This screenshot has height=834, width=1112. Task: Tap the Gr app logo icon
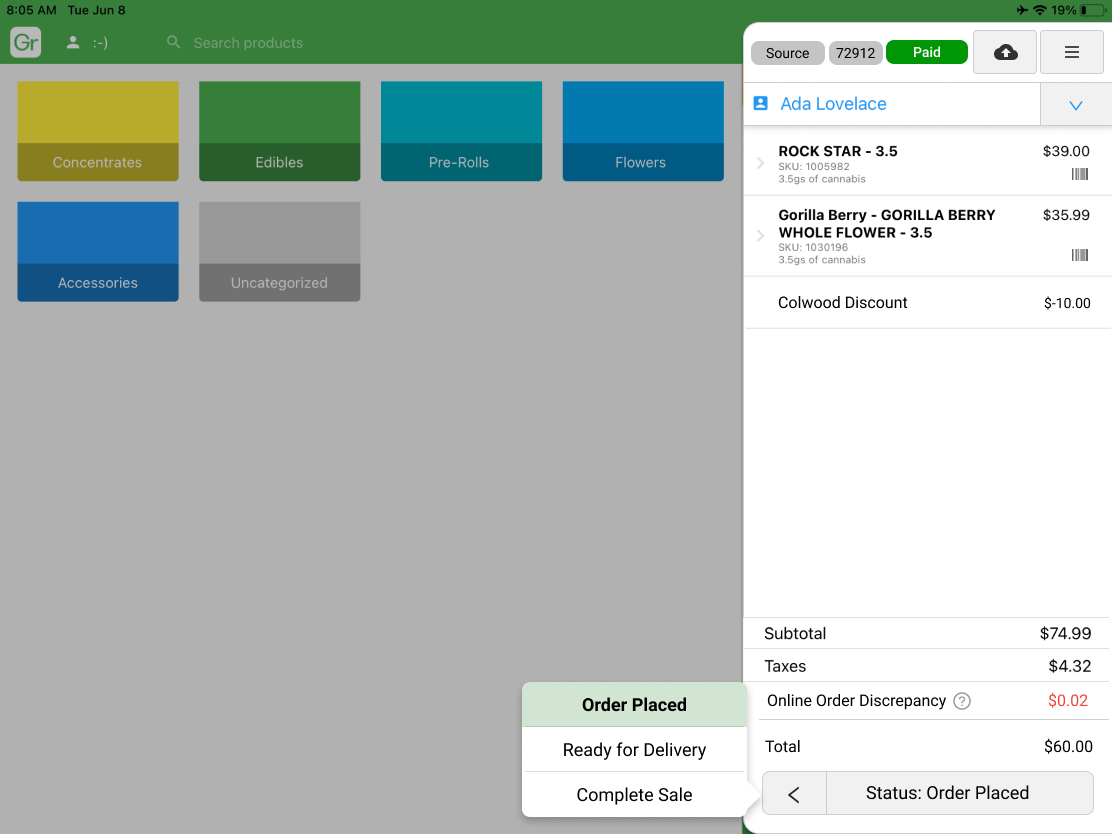click(x=26, y=43)
